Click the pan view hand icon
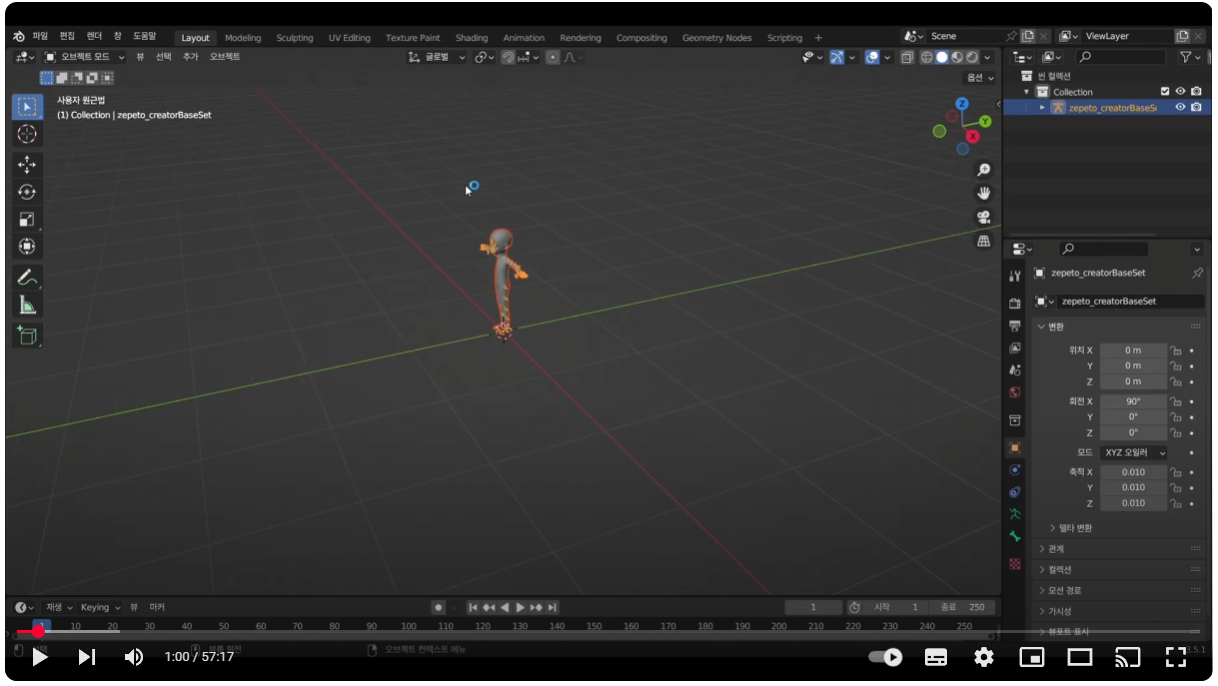Screen dimensions: 1218x686 click(x=984, y=193)
